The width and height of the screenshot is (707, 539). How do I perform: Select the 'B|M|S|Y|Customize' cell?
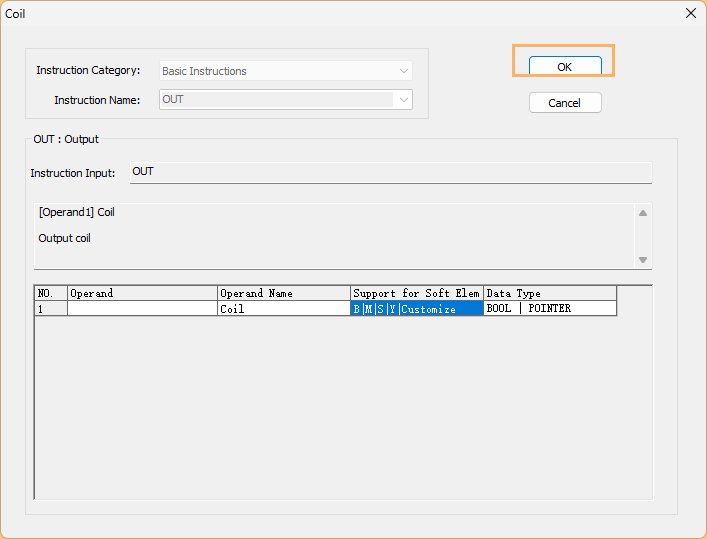click(417, 309)
